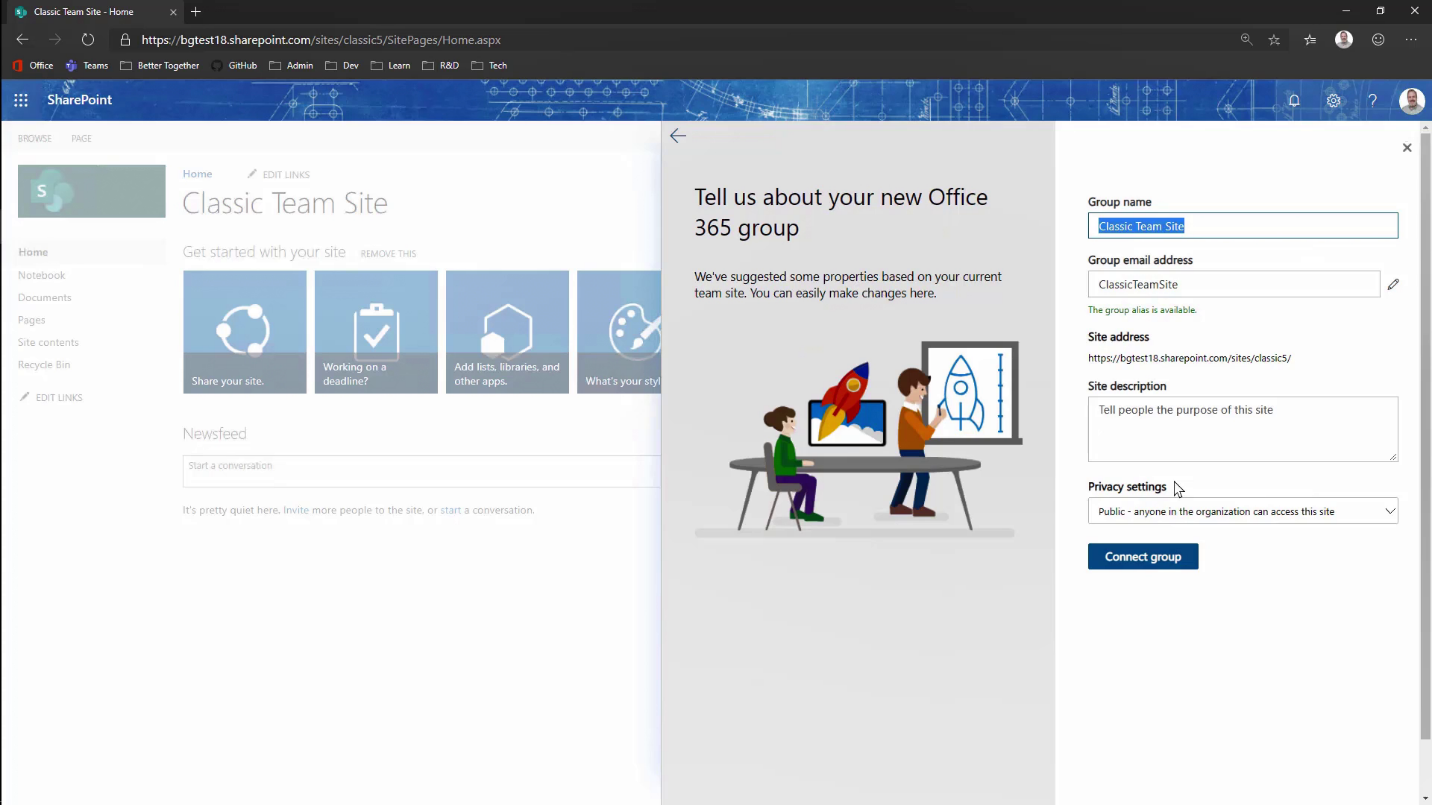Viewport: 1432px width, 805px height.
Task: Click the Home breadcrumb link
Action: [x=197, y=174]
